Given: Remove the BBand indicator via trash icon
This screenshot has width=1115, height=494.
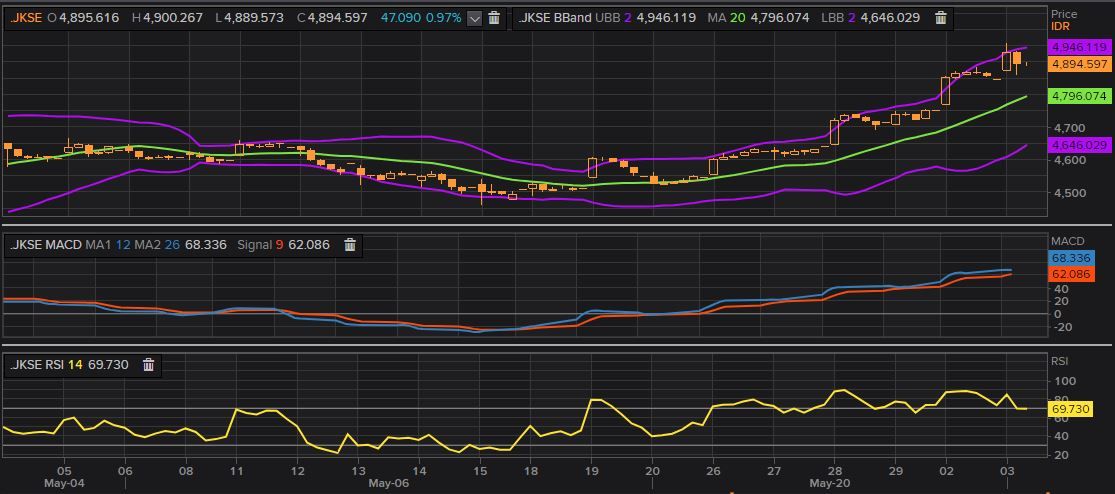Looking at the screenshot, I should (941, 18).
